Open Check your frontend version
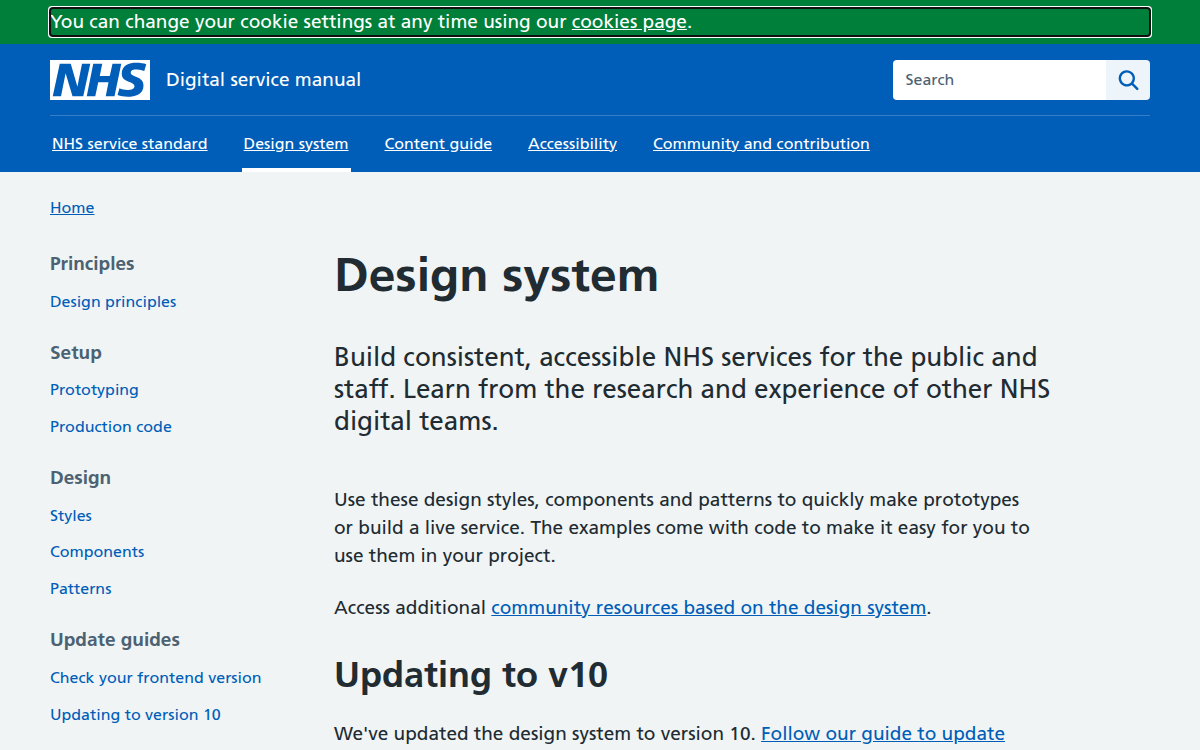This screenshot has height=750, width=1200. pos(156,678)
